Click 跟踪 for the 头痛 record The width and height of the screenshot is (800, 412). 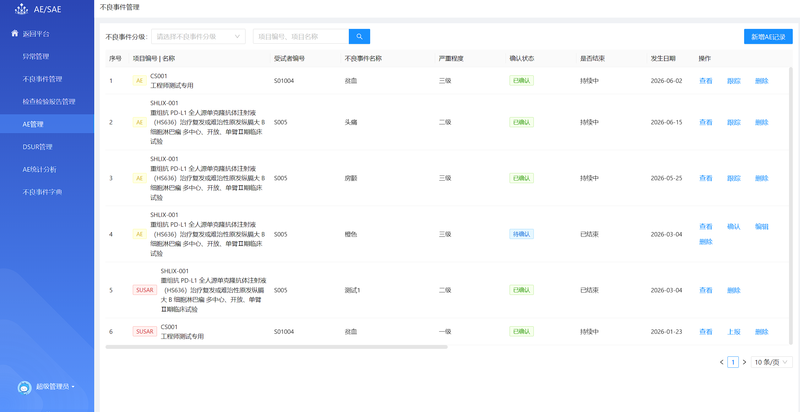tap(734, 122)
